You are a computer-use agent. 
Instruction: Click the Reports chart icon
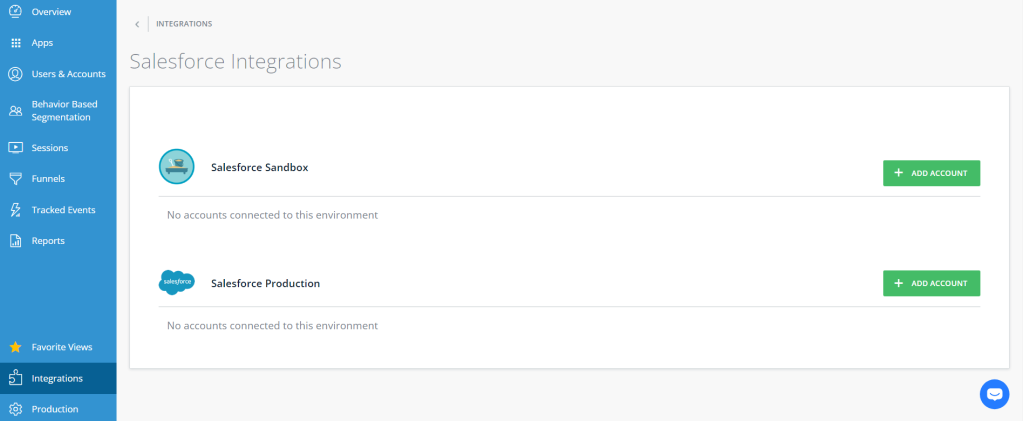tap(15, 241)
